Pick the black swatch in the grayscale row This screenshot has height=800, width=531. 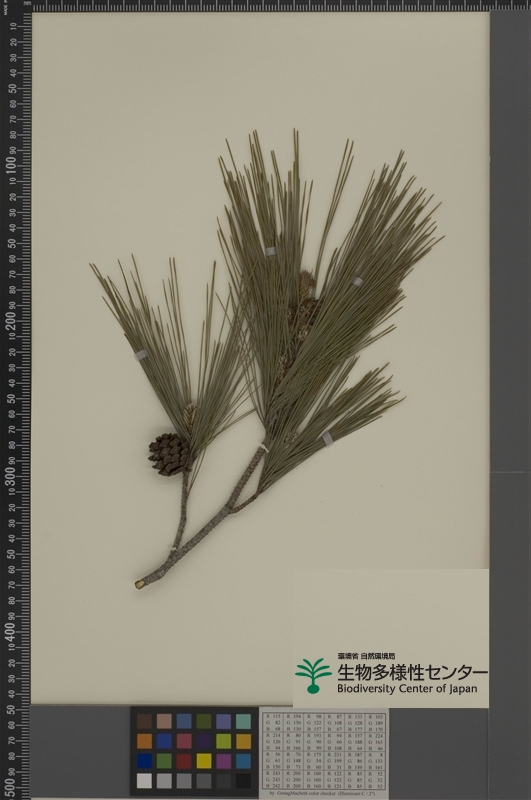click(x=243, y=781)
